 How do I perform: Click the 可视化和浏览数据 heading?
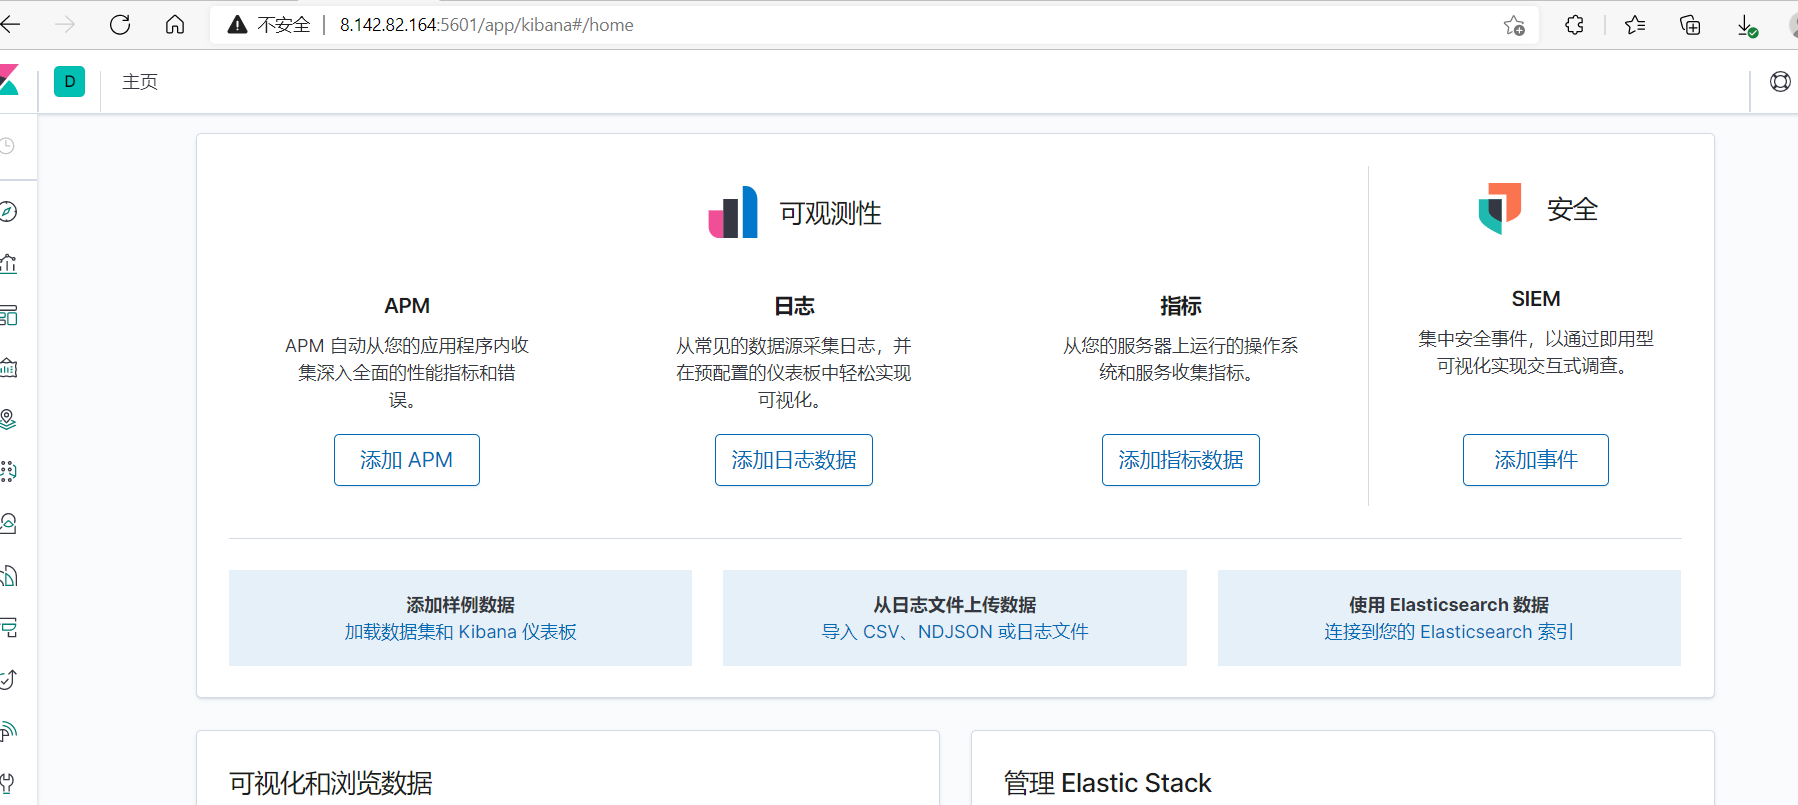[x=331, y=783]
